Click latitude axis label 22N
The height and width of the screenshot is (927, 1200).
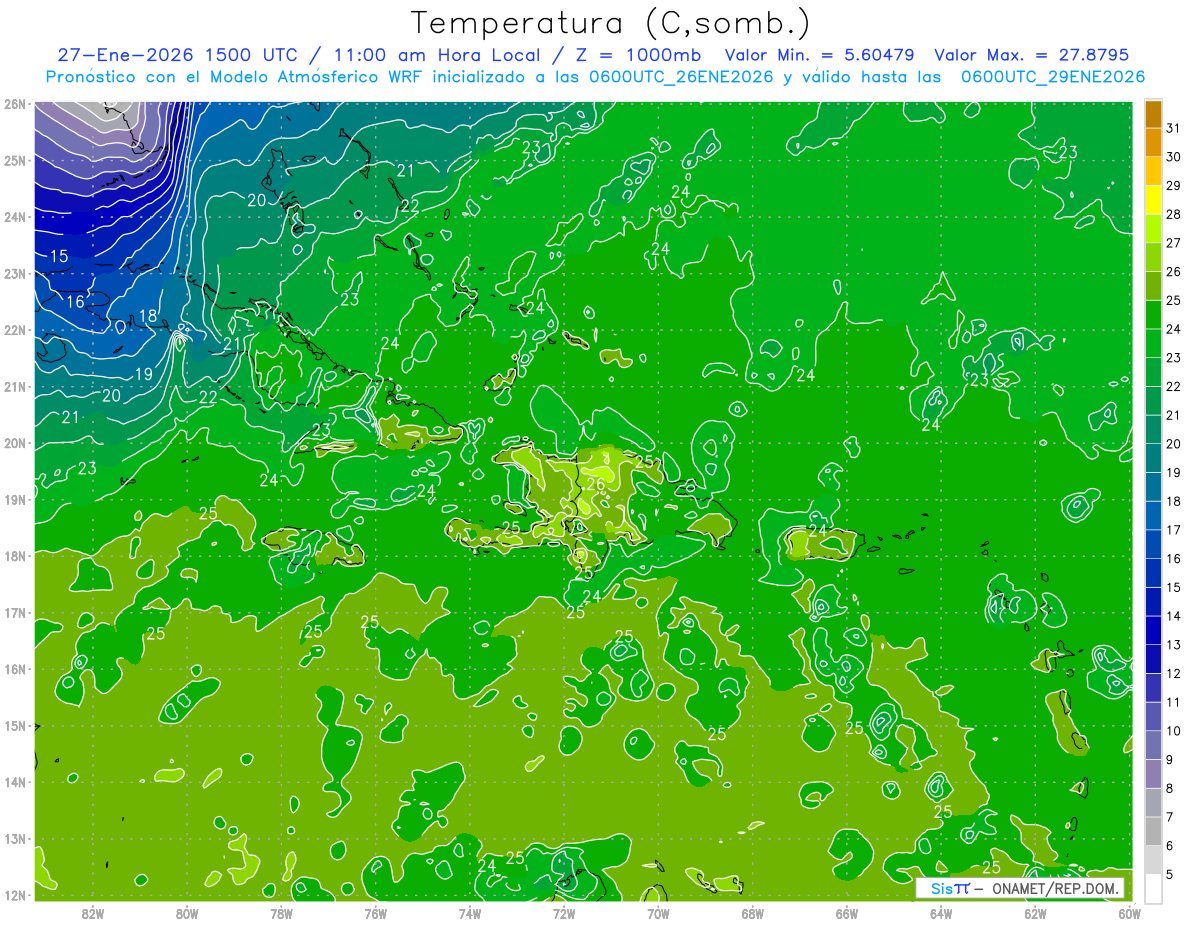[x=14, y=330]
